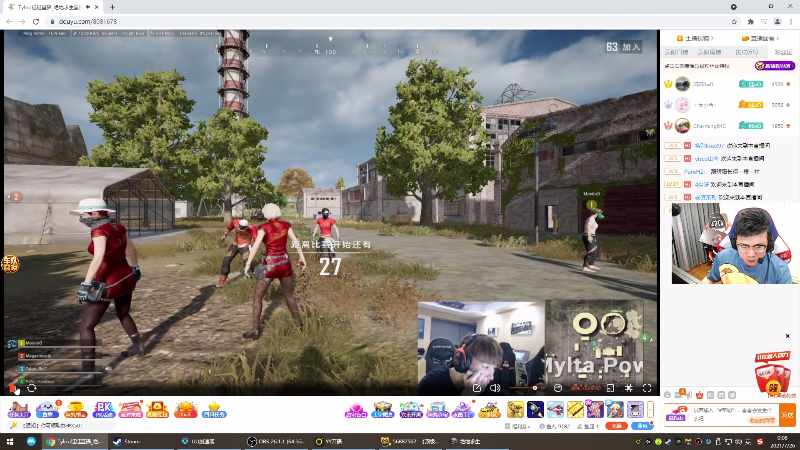The width and height of the screenshot is (800, 450).
Task: Open a new browser tab
Action: [x=112, y=7]
